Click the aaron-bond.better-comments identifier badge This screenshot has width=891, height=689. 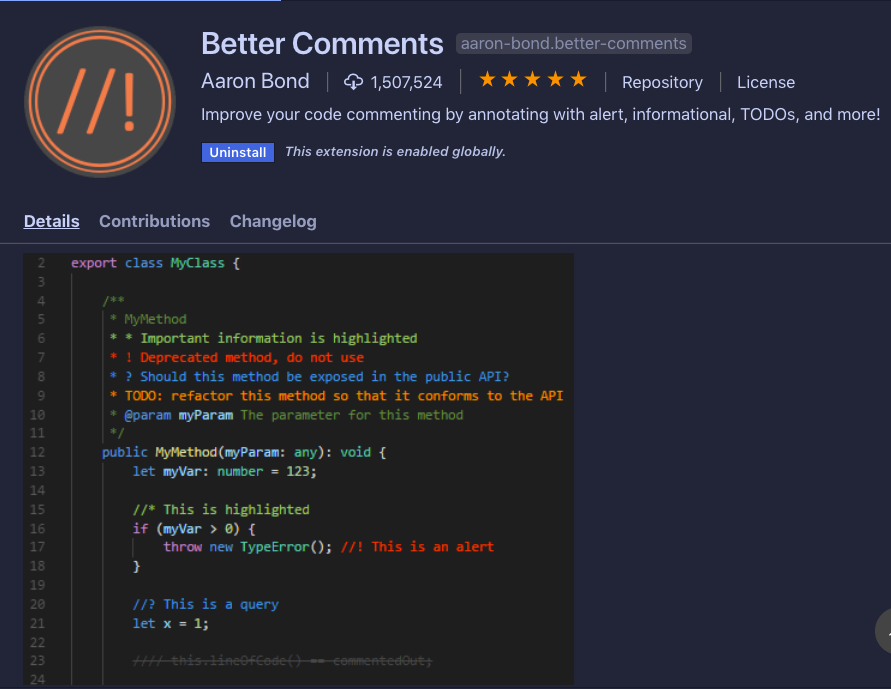tap(573, 43)
